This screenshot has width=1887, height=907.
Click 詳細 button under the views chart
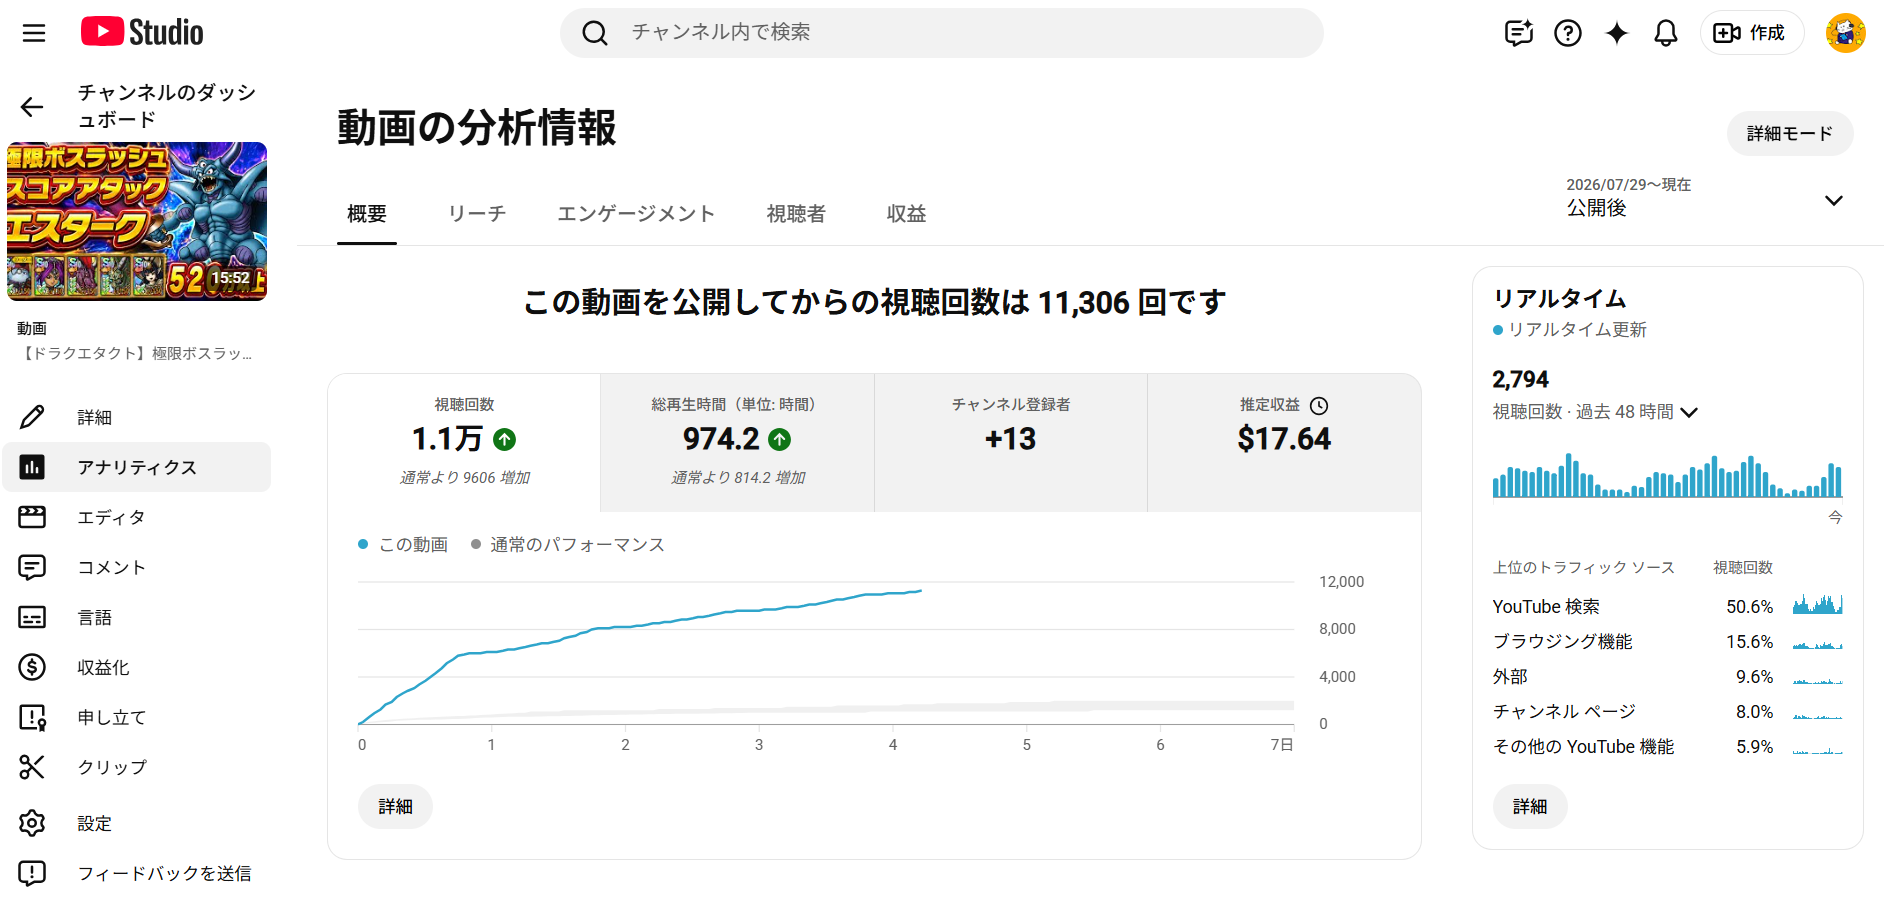(395, 806)
